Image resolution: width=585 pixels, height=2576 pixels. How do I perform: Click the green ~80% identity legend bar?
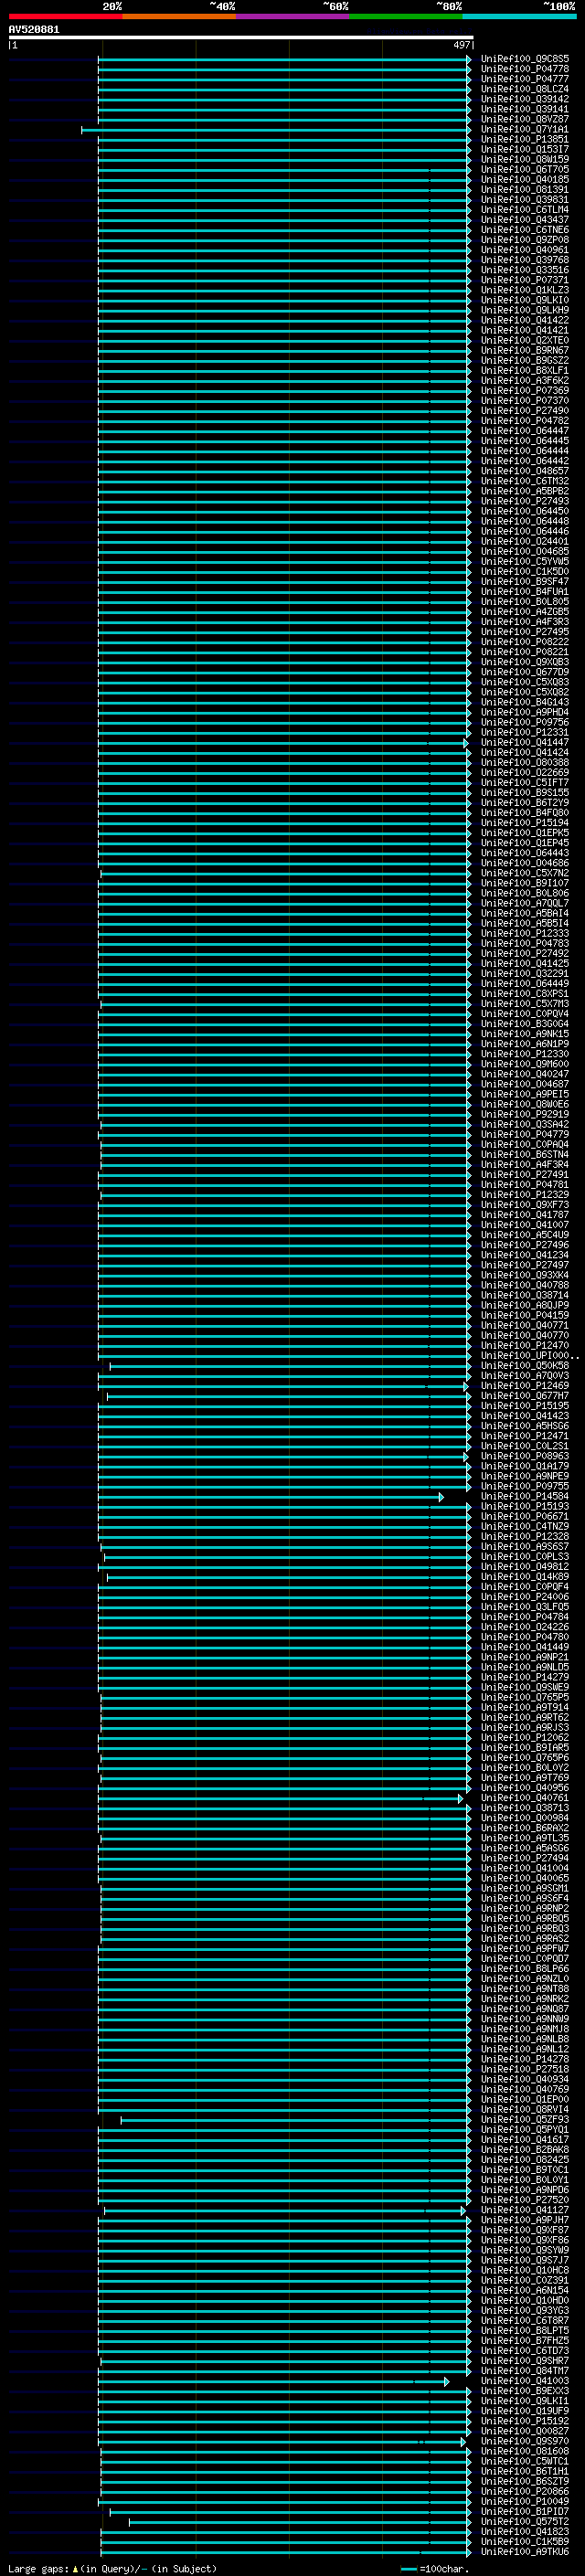[406, 16]
